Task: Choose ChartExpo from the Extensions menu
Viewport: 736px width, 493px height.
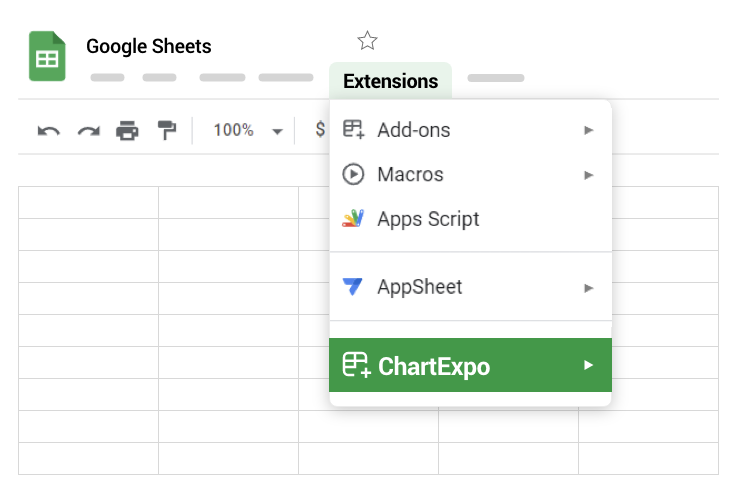Action: point(470,365)
